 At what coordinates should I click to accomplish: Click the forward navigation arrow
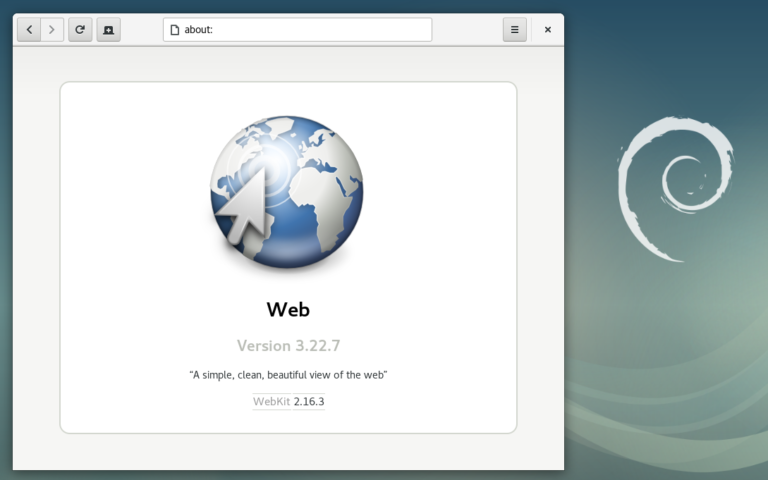click(x=52, y=30)
